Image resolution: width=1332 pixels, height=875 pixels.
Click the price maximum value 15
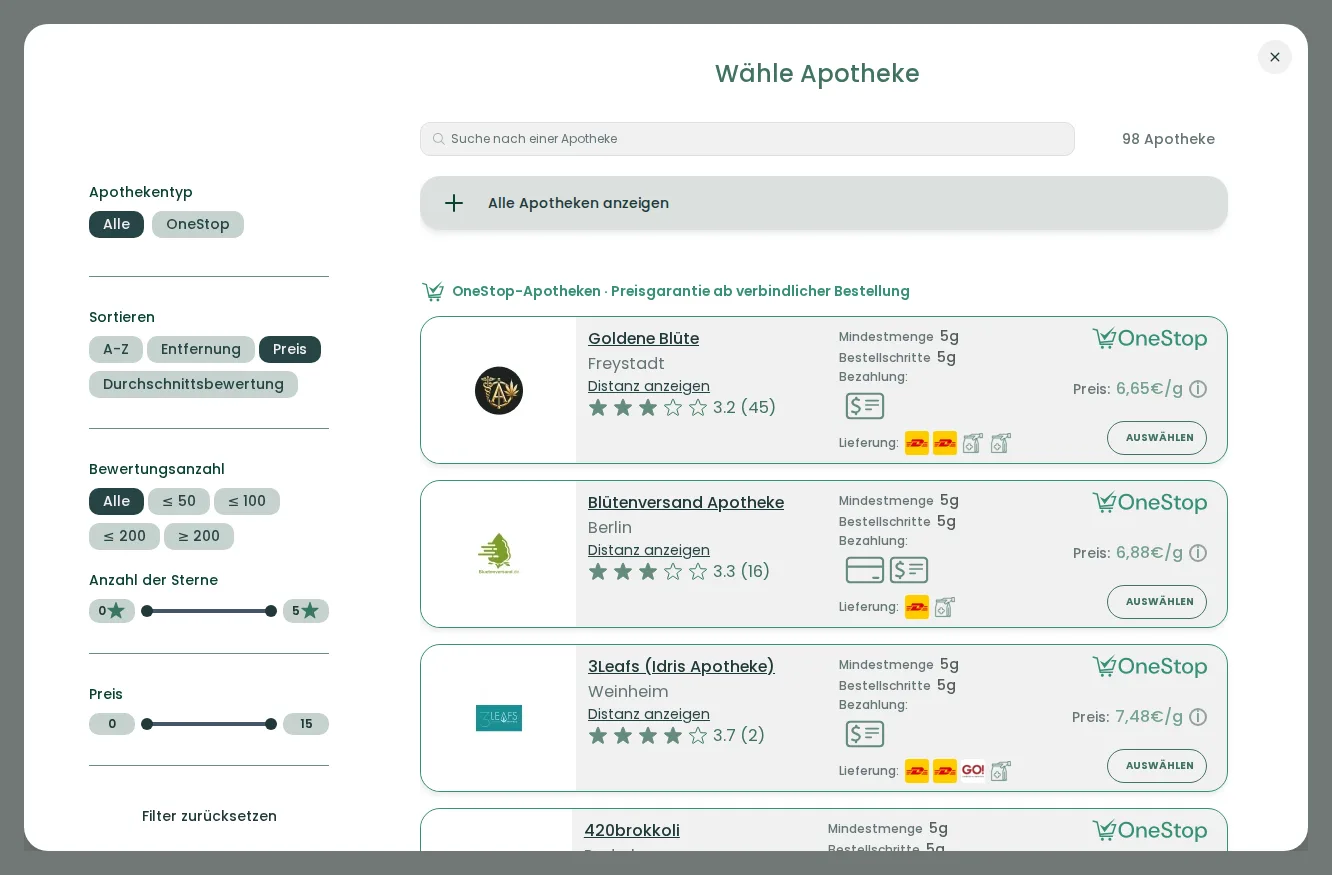(x=306, y=724)
